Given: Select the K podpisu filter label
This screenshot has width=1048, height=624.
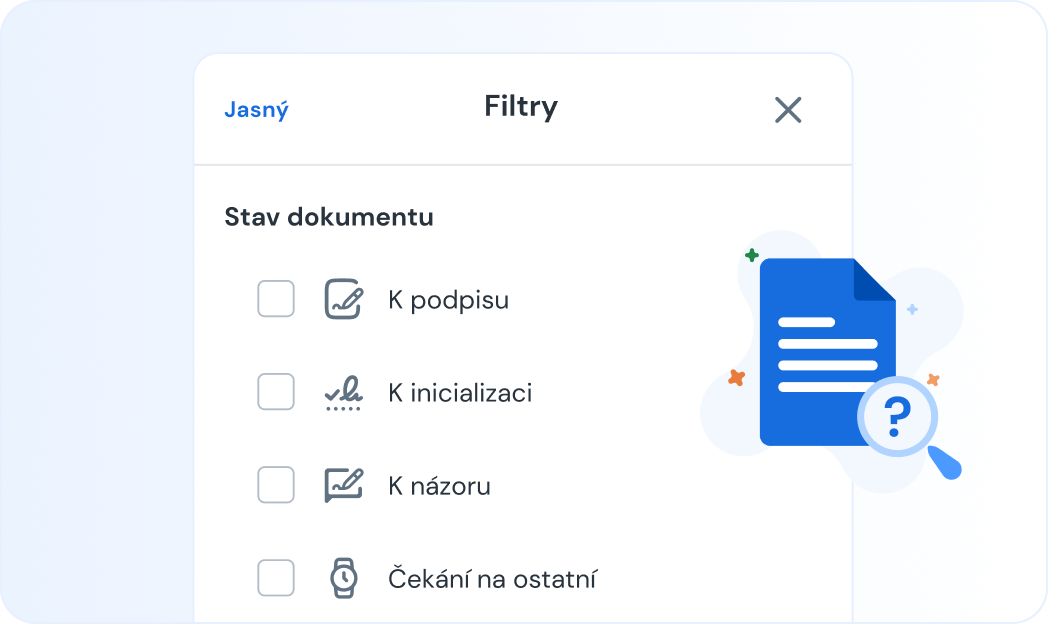Looking at the screenshot, I should (x=450, y=298).
